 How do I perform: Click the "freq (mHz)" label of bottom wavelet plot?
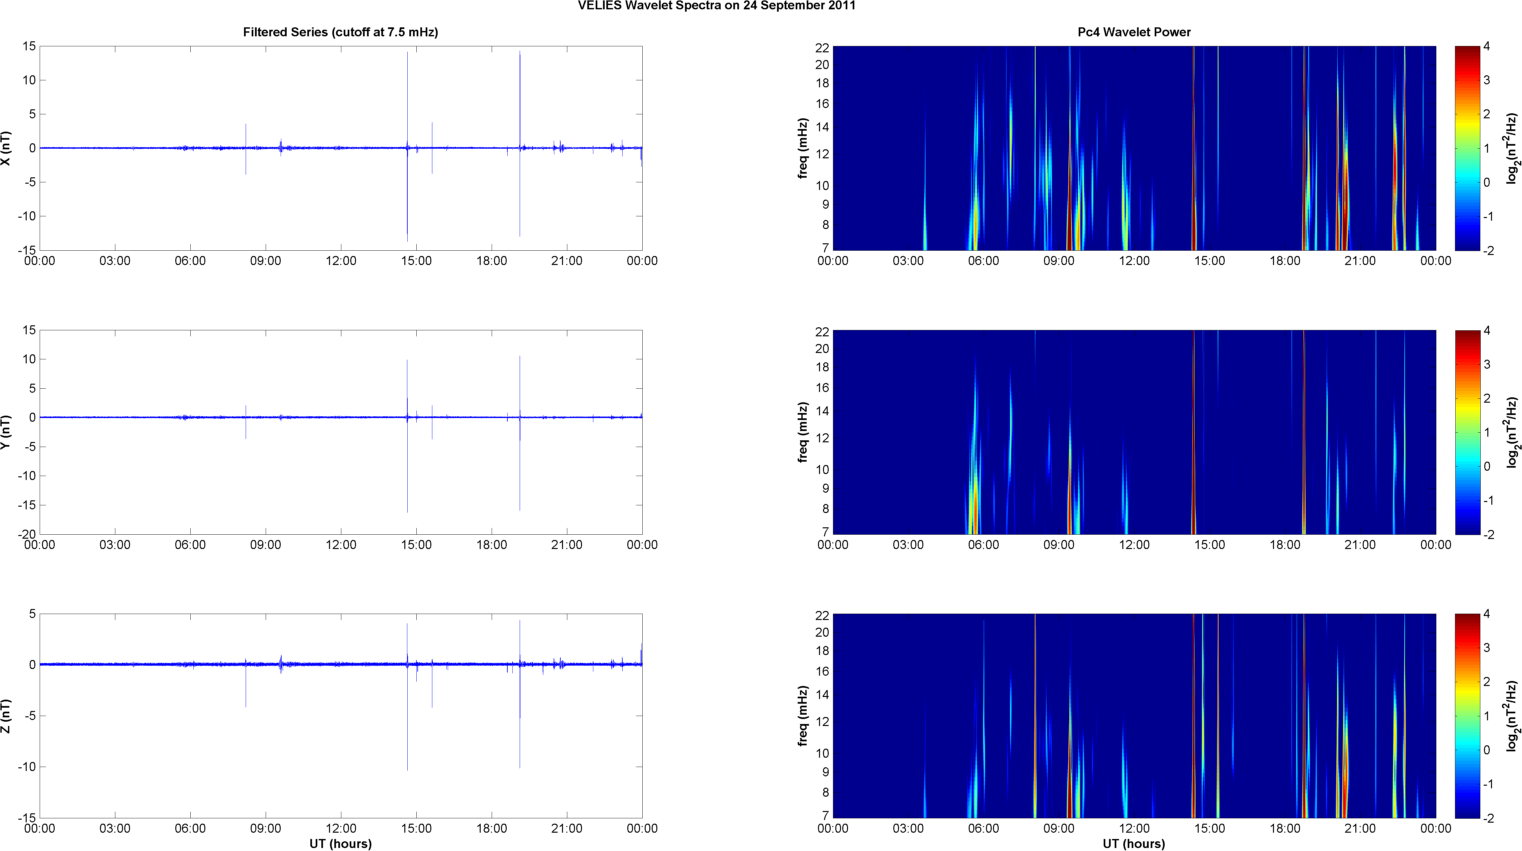tap(802, 716)
